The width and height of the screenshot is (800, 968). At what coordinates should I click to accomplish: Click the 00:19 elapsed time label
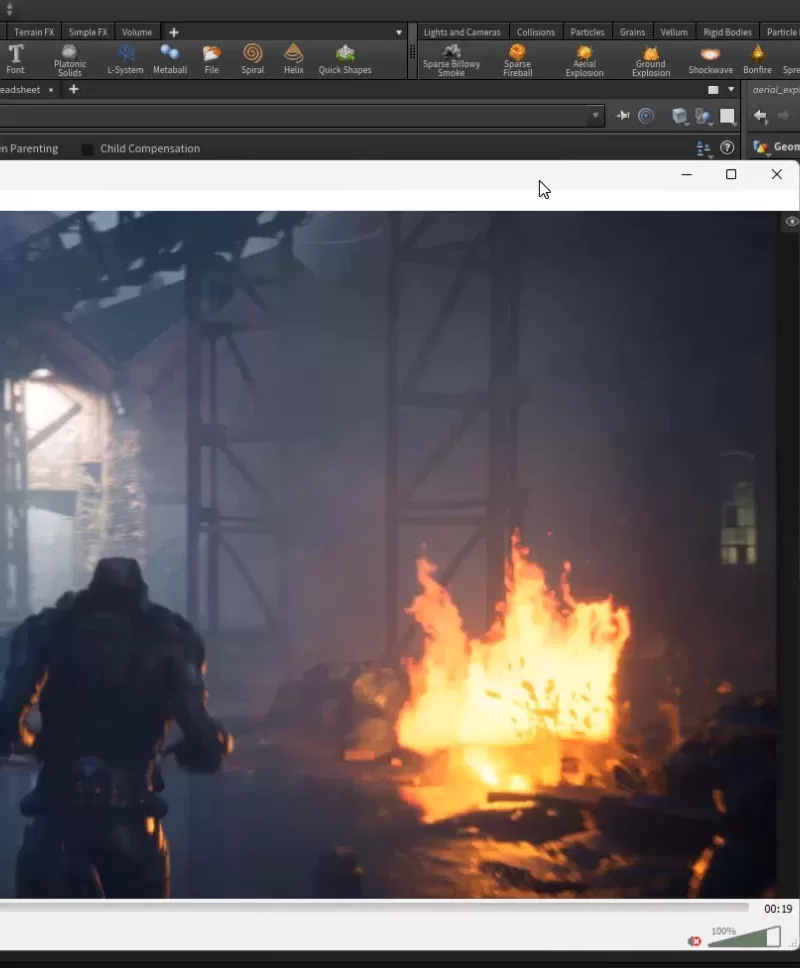778,909
